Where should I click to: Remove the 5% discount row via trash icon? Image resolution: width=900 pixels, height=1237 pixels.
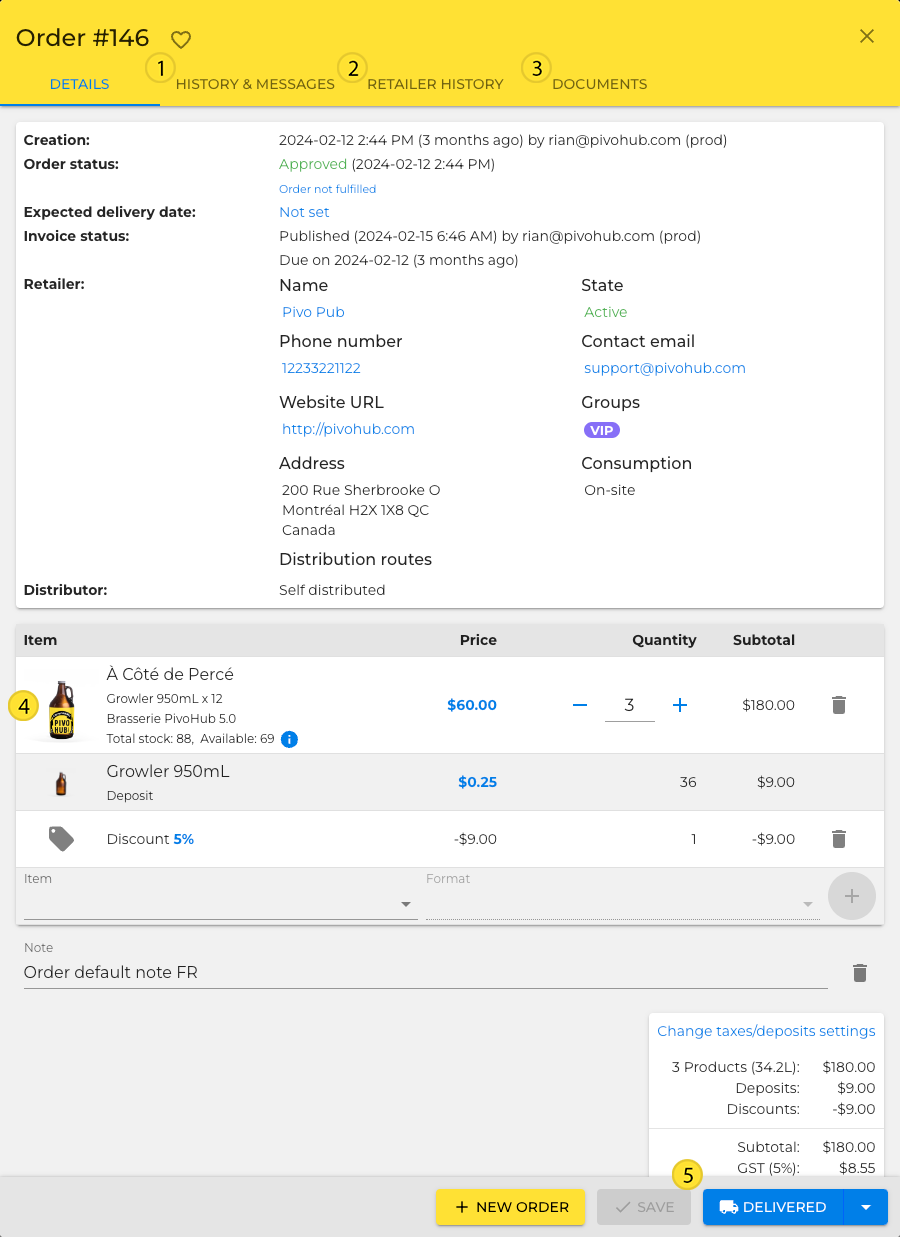pyautogui.click(x=839, y=839)
